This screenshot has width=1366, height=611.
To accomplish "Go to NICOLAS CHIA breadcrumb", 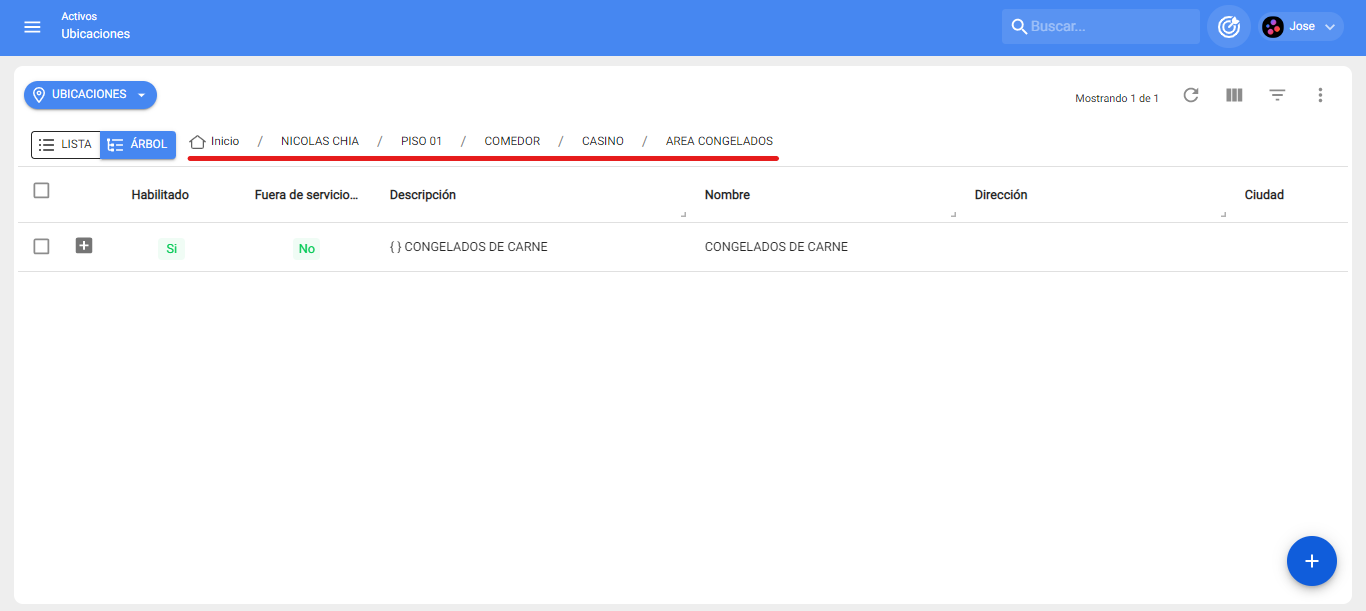I will point(319,142).
